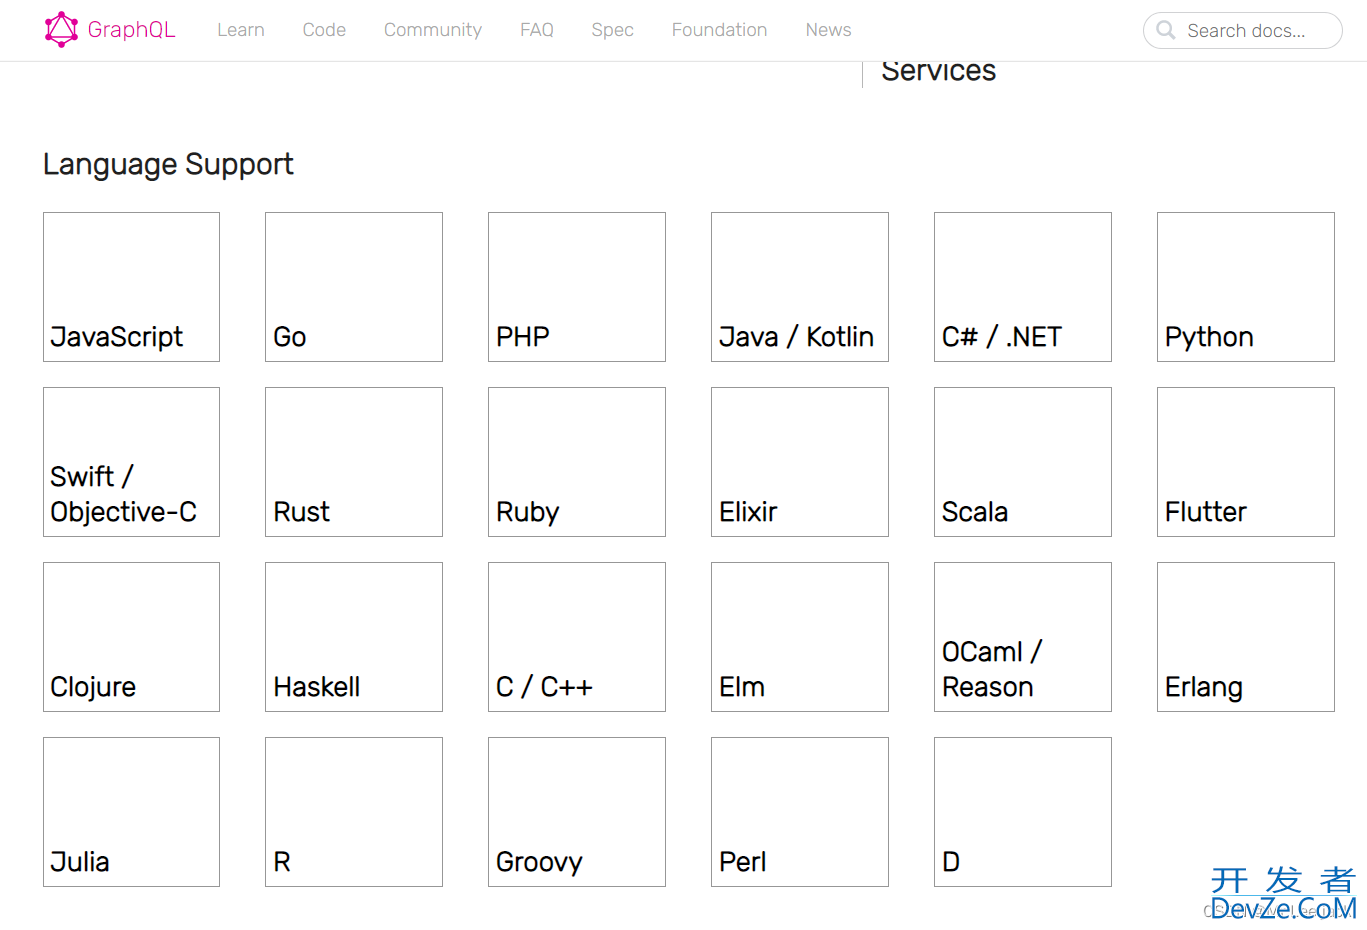Open the Go language tile
This screenshot has height=930, width=1367.
(x=354, y=287)
